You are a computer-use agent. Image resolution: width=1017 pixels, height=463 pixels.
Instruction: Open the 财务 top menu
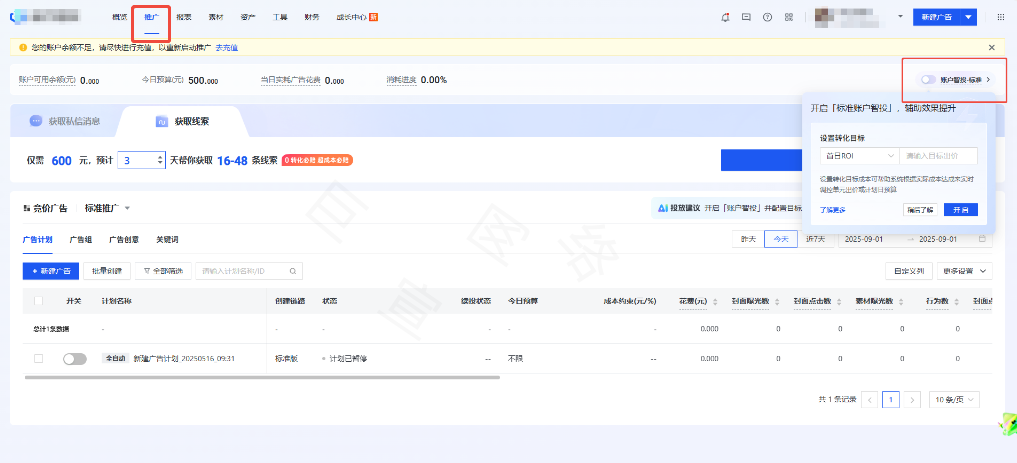(x=312, y=18)
